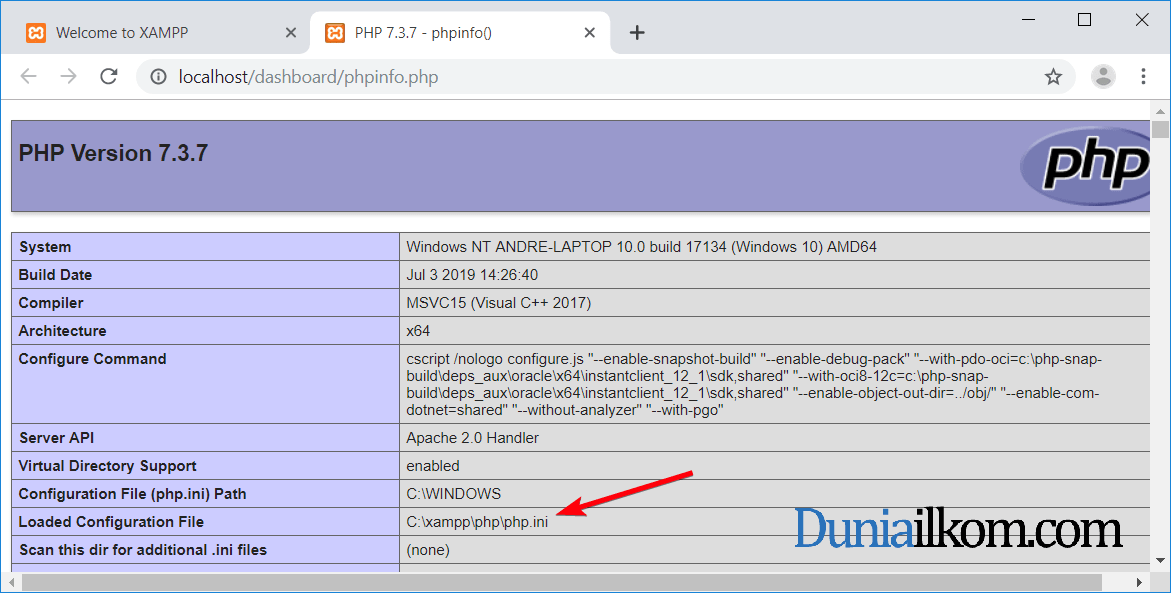Click the forward navigation arrow

click(67, 76)
